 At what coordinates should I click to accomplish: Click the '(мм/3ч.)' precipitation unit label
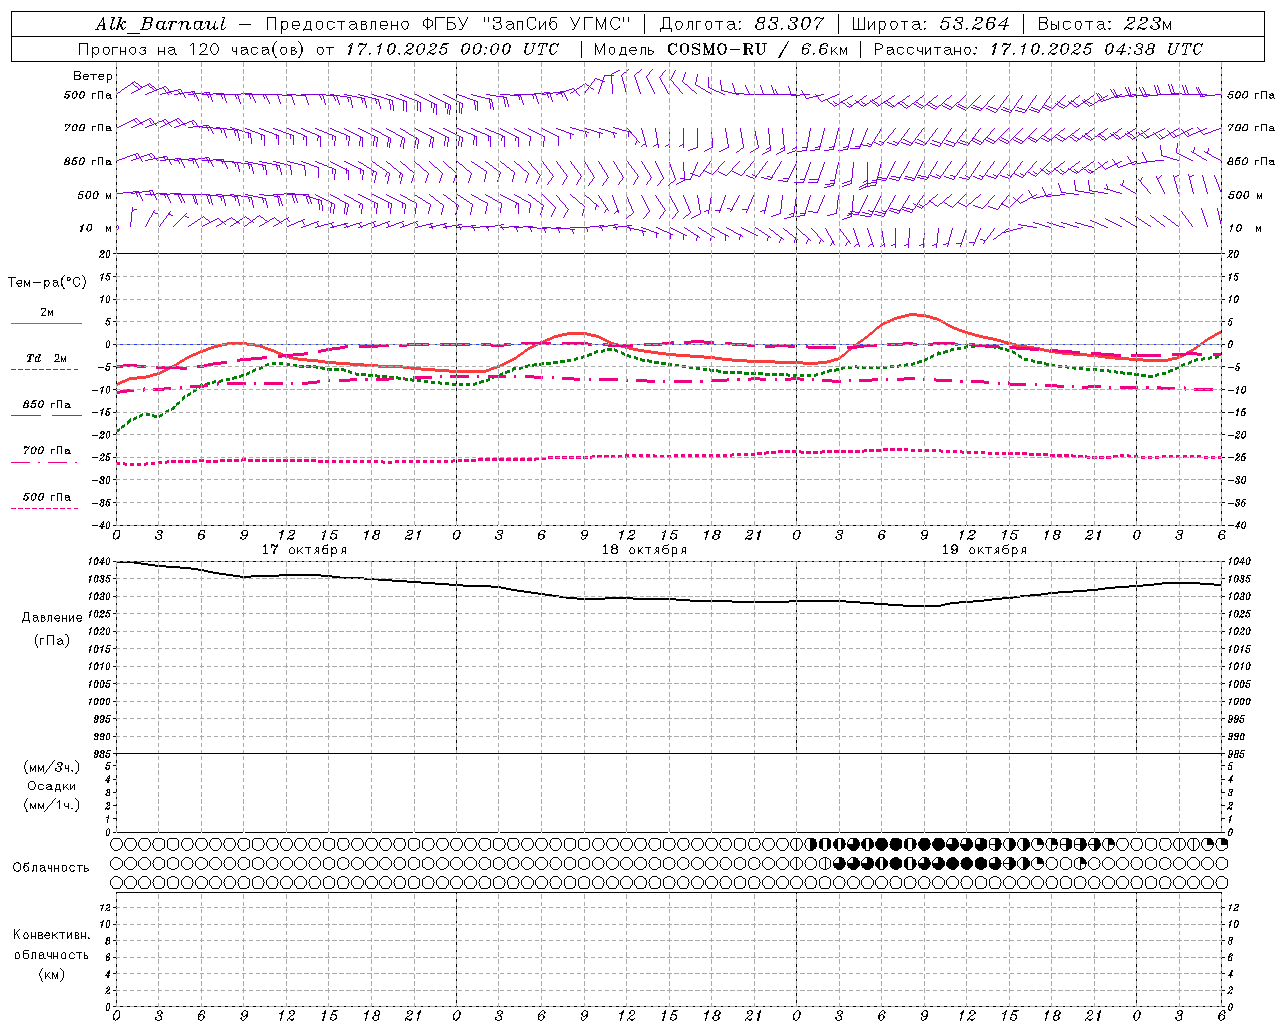(52, 767)
